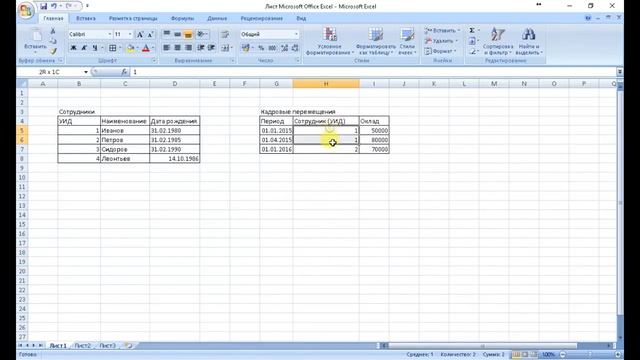Increase font size
Image resolution: width=640 pixels, height=360 pixels.
(x=140, y=34)
